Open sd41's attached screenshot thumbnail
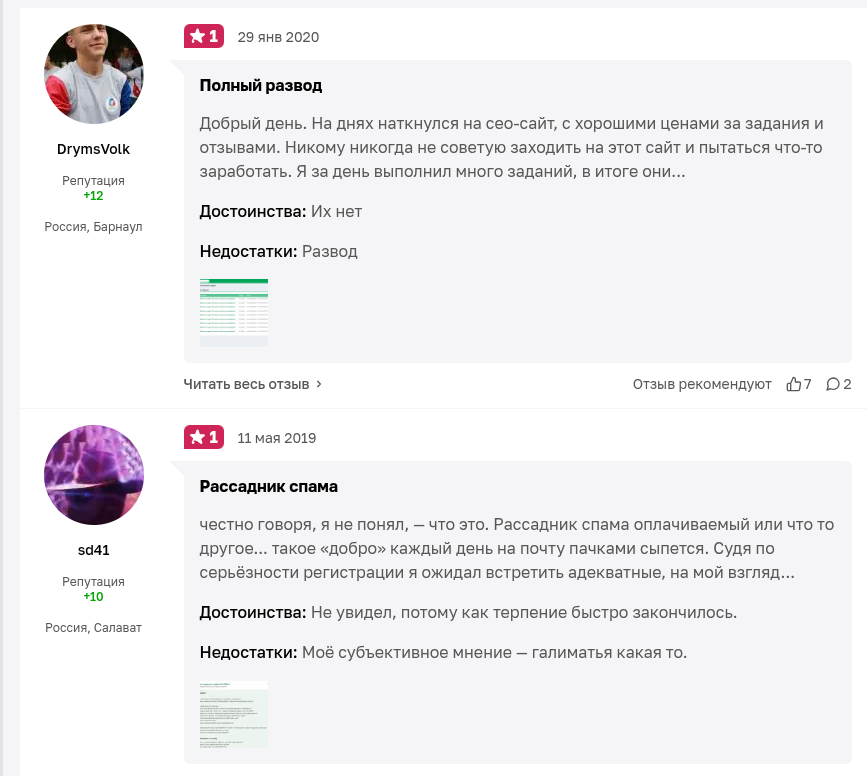Viewport: 867px width, 776px height. 234,714
